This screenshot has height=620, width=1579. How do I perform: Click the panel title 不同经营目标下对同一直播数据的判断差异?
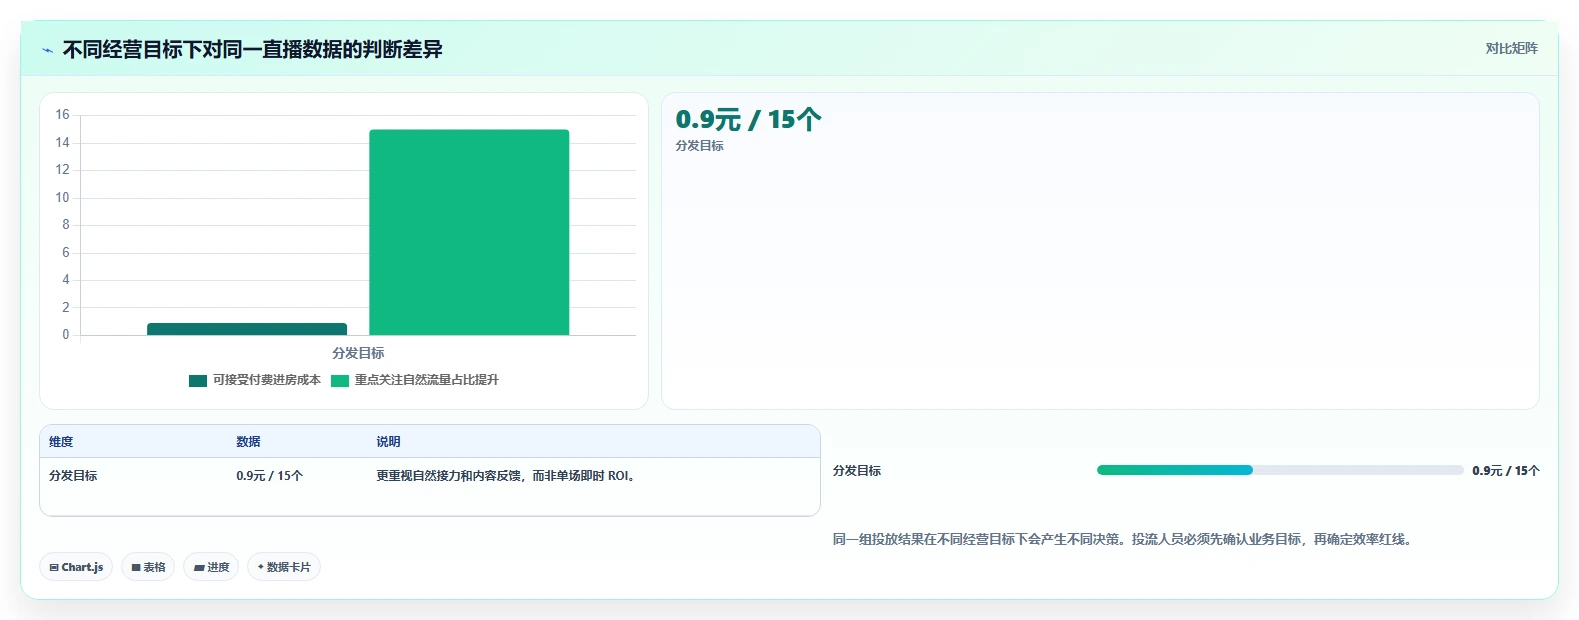252,50
